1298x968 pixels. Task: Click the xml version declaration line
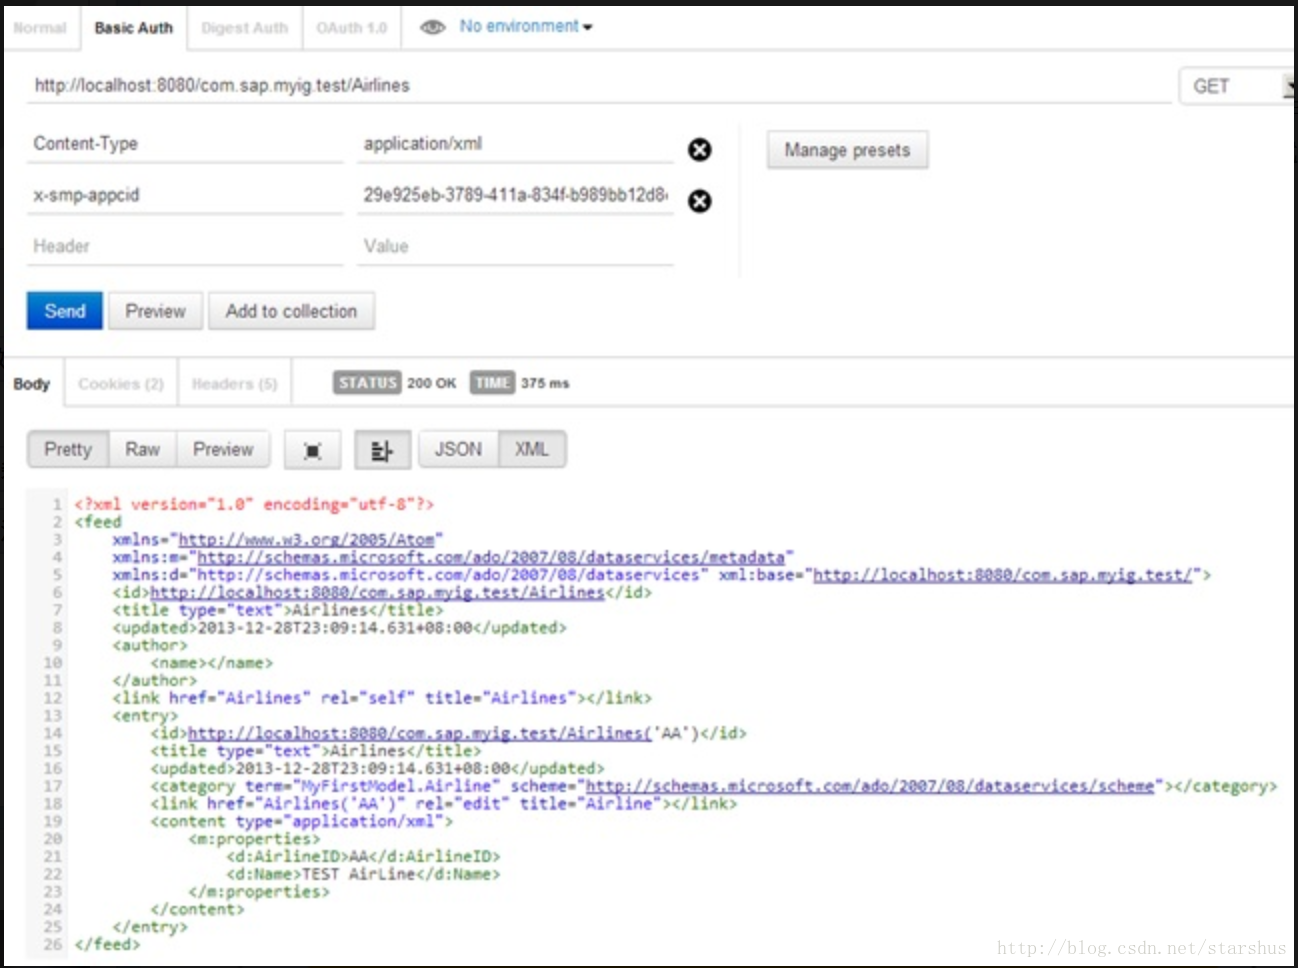click(254, 504)
